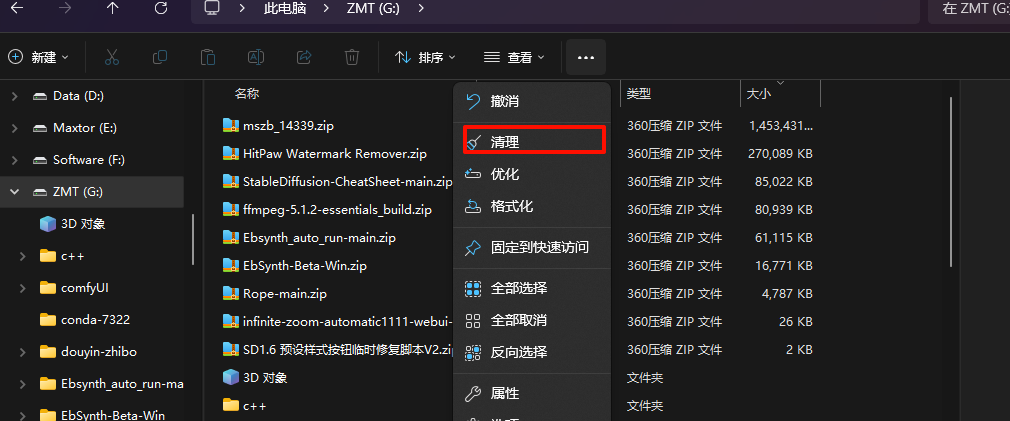Click the Refresh icon in navigation bar

pyautogui.click(x=161, y=9)
